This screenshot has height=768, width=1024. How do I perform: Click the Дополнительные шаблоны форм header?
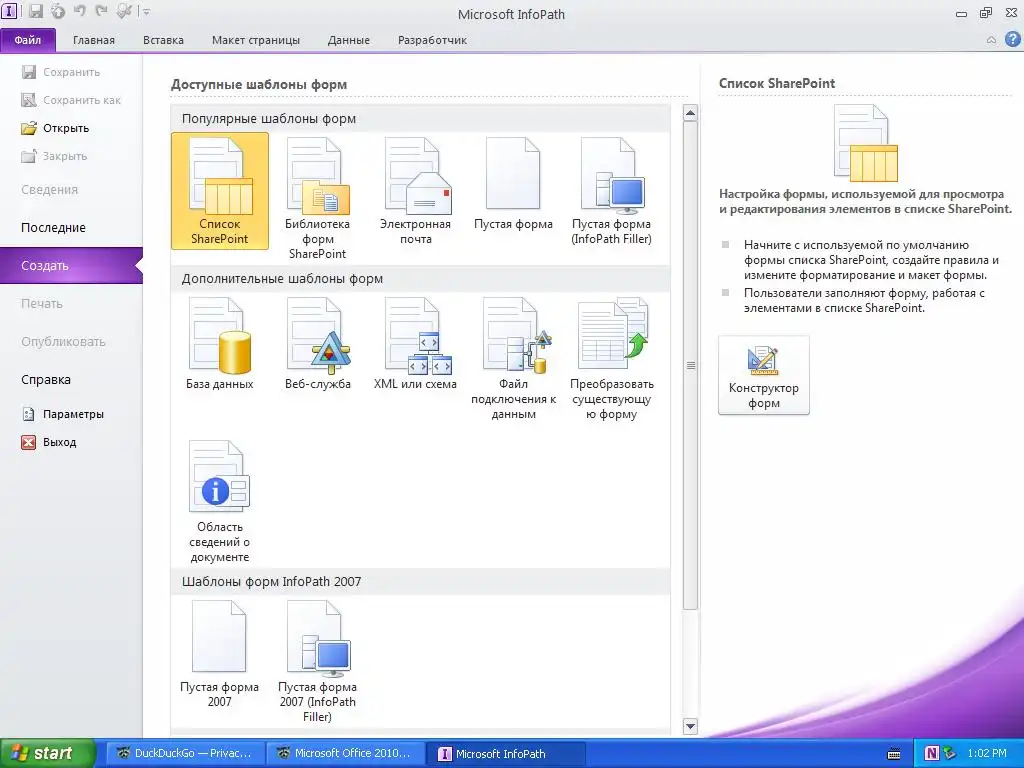click(421, 279)
